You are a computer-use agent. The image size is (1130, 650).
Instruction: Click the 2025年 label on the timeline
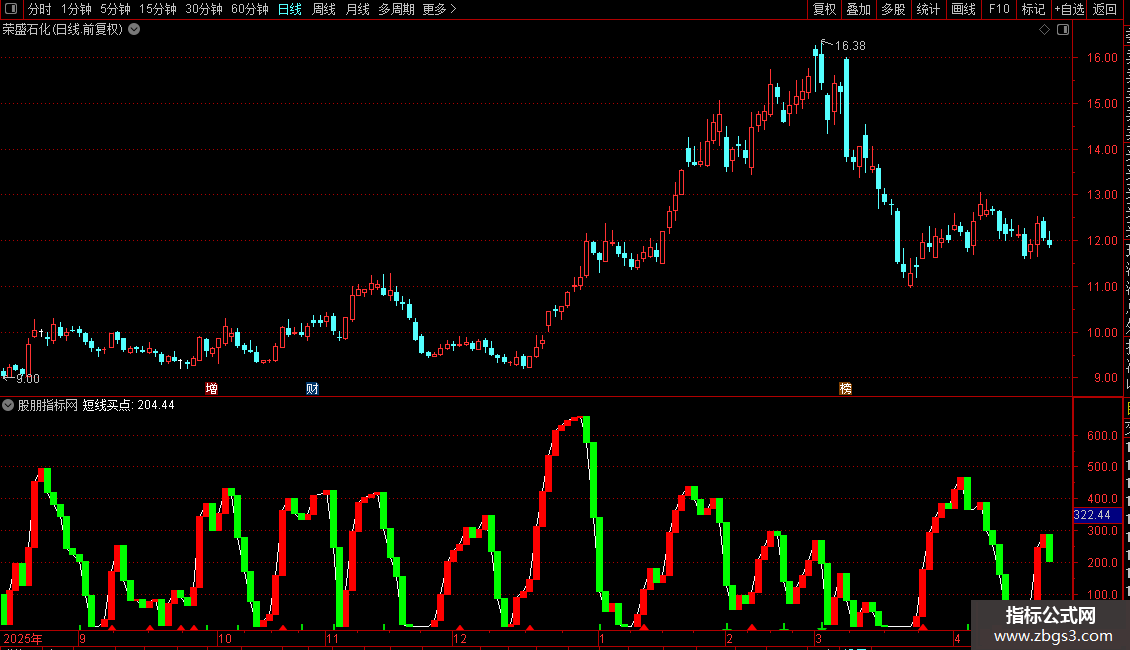pyautogui.click(x=22, y=638)
